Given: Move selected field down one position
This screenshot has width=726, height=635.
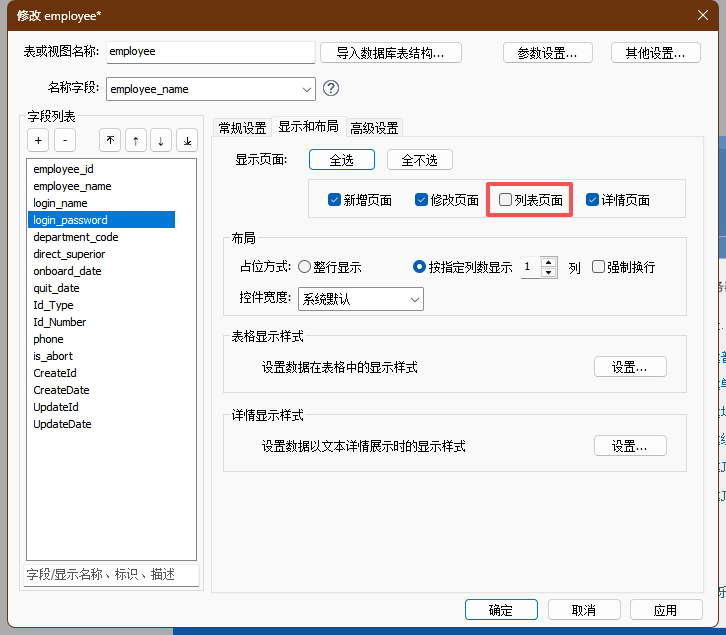Looking at the screenshot, I should pyautogui.click(x=161, y=141).
